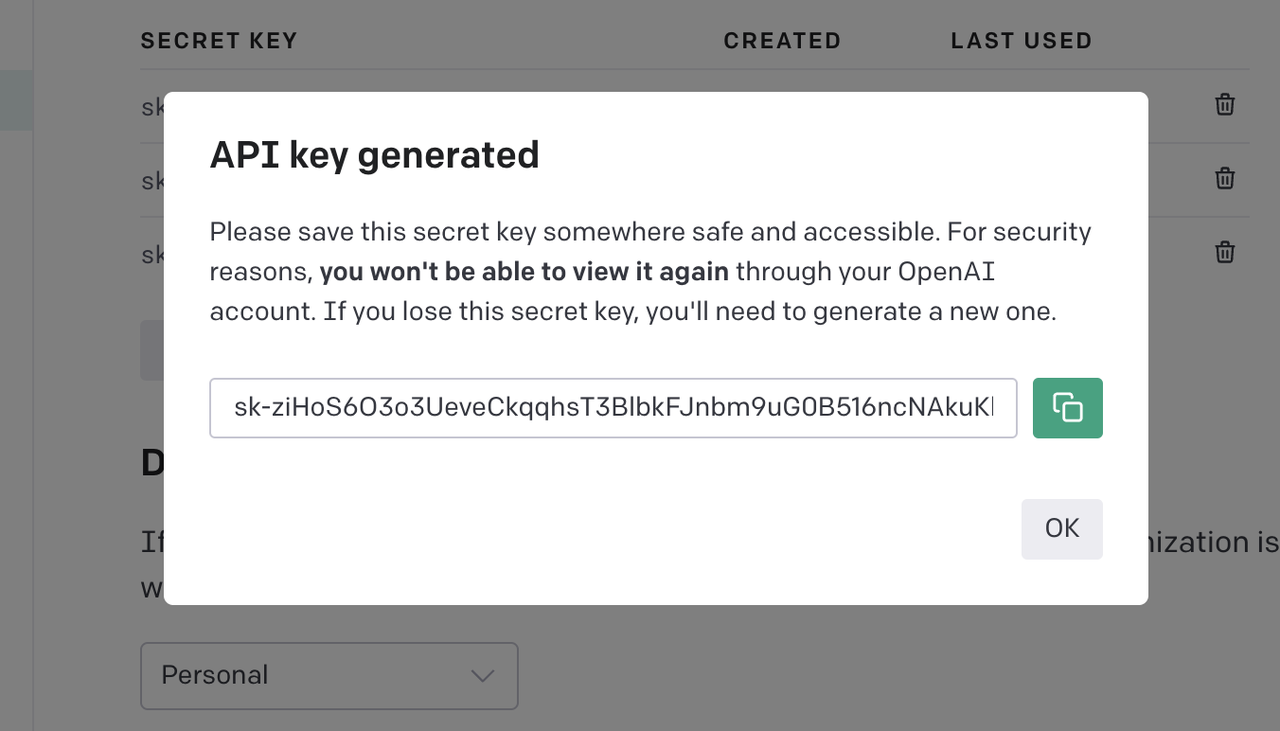Screen dimensions: 1280x731
Task: Open the Personal organization dropdown
Action: (329, 676)
